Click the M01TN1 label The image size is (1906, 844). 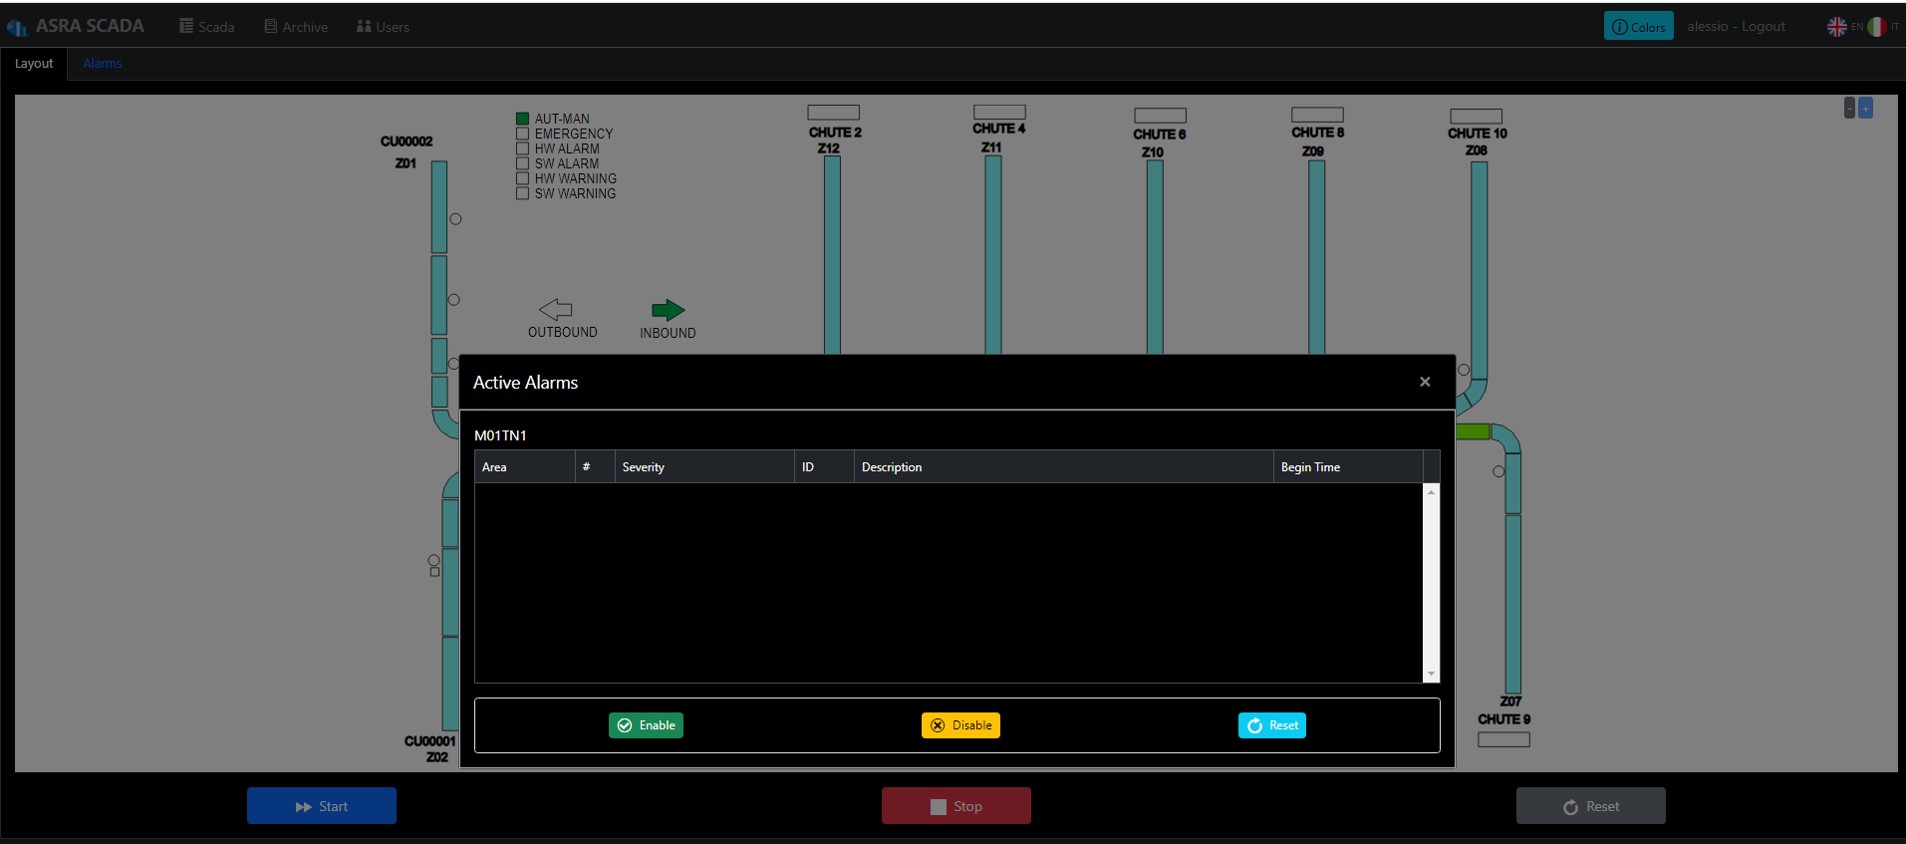point(500,435)
